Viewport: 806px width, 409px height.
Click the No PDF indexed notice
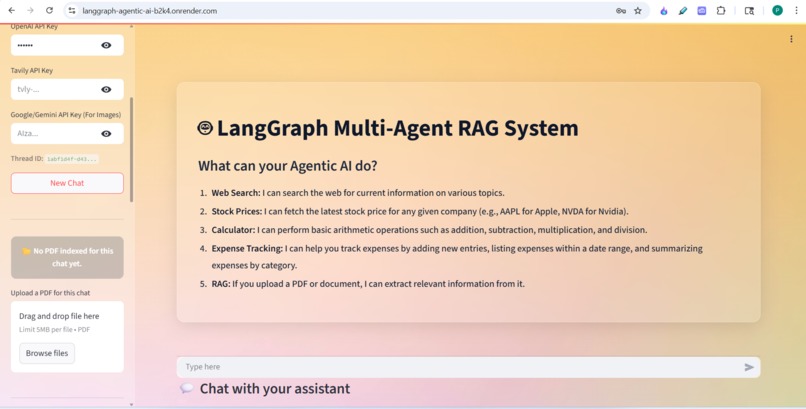67,257
